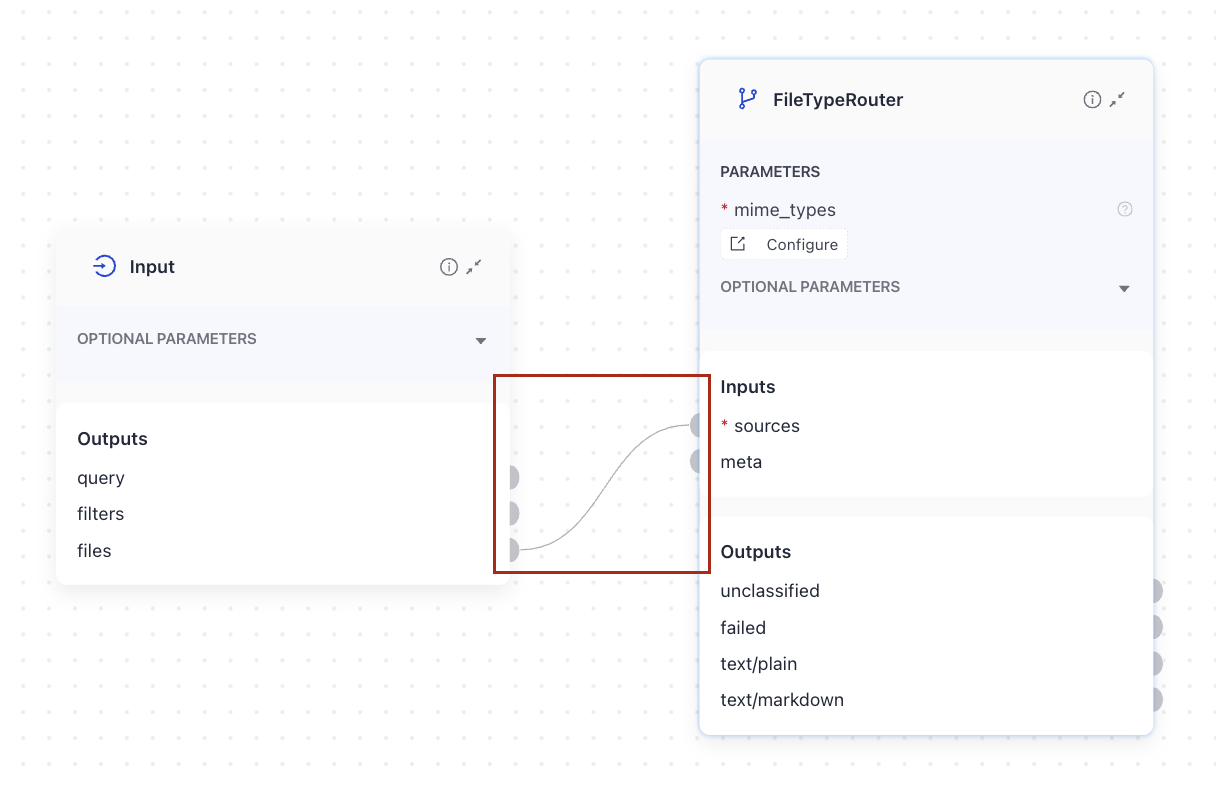Viewport: 1216px width, 788px height.
Task: Click the sources input connector port
Action: pyautogui.click(x=697, y=426)
